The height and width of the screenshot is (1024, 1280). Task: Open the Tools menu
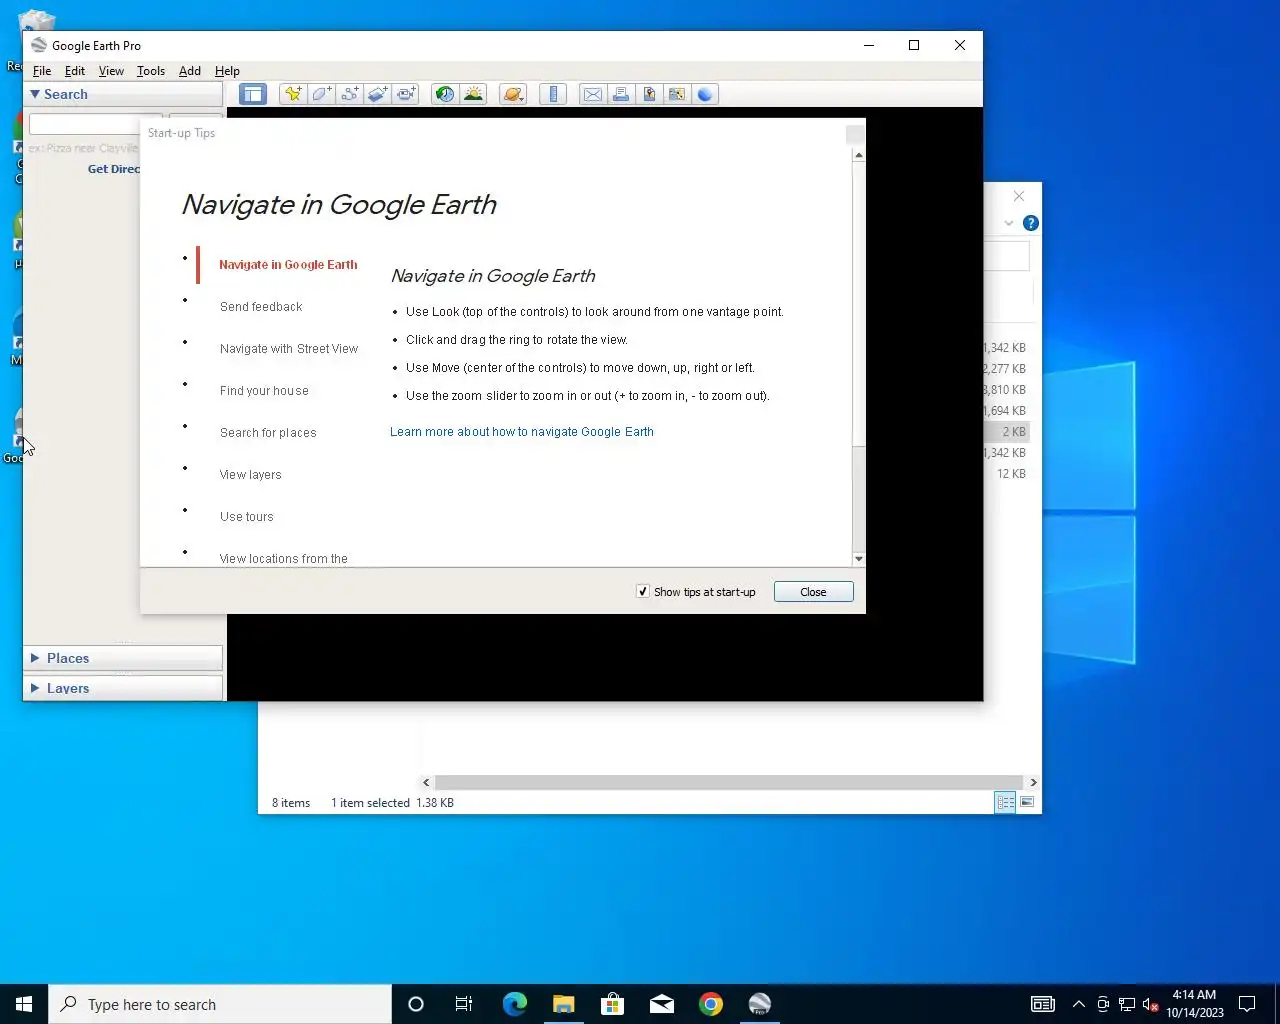151,71
